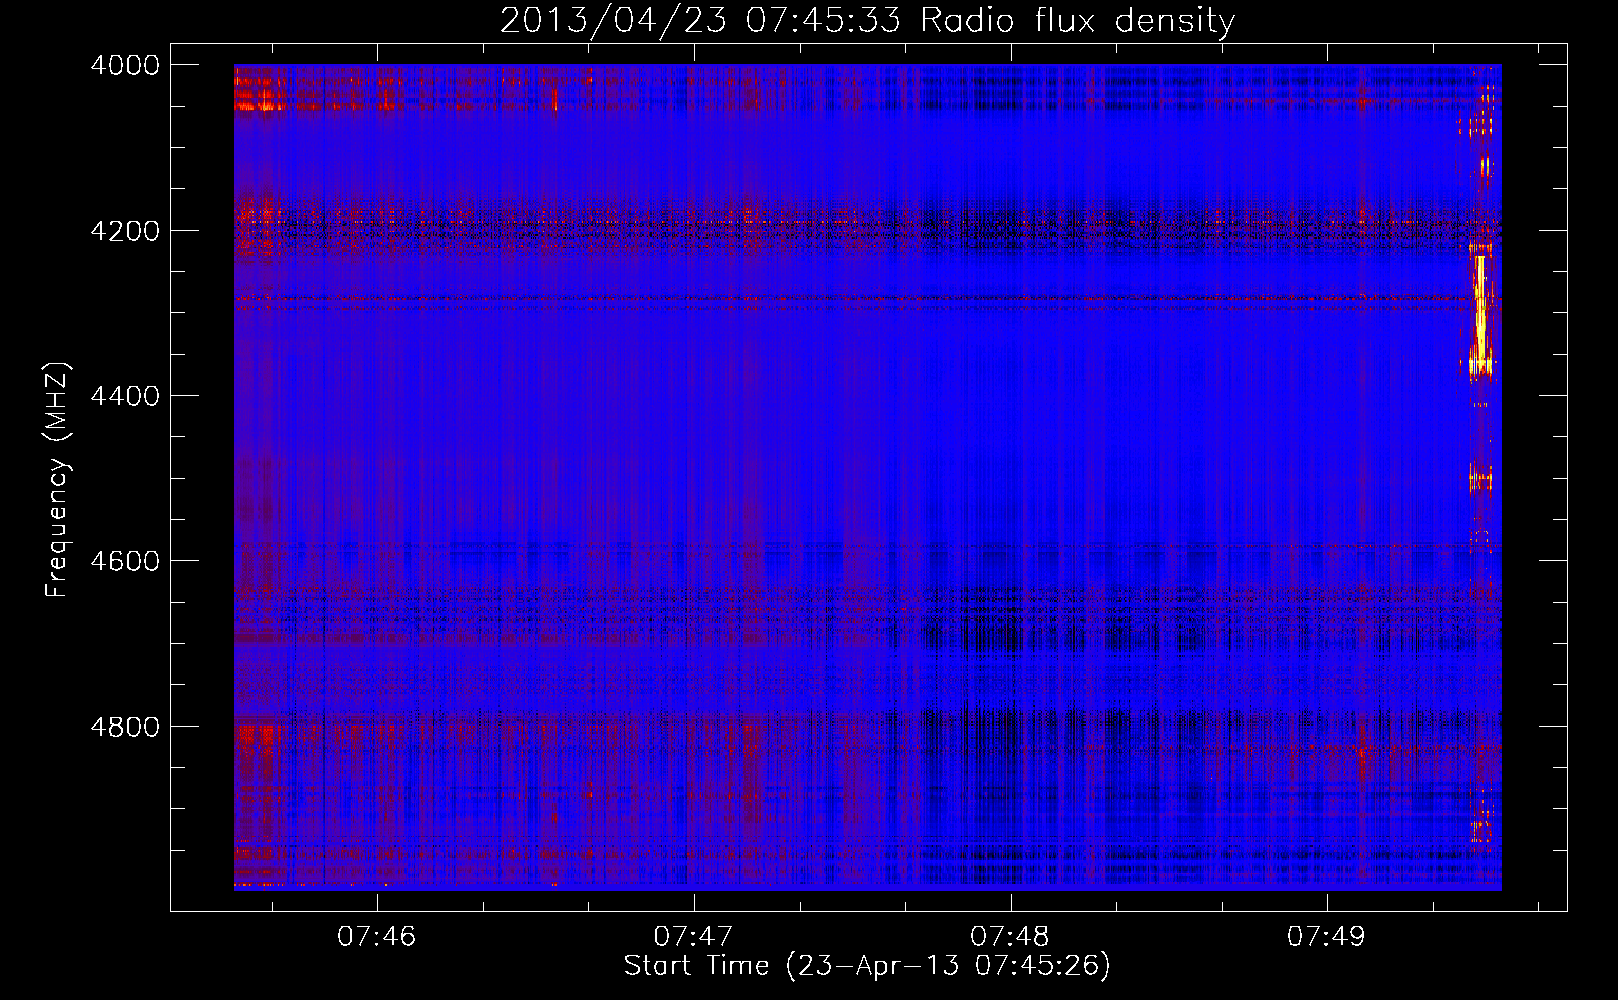Image resolution: width=1618 pixels, height=1000 pixels.
Task: Click the plot title '2013/04/23 07:45:33 Radio flux density'
Action: coord(867,20)
